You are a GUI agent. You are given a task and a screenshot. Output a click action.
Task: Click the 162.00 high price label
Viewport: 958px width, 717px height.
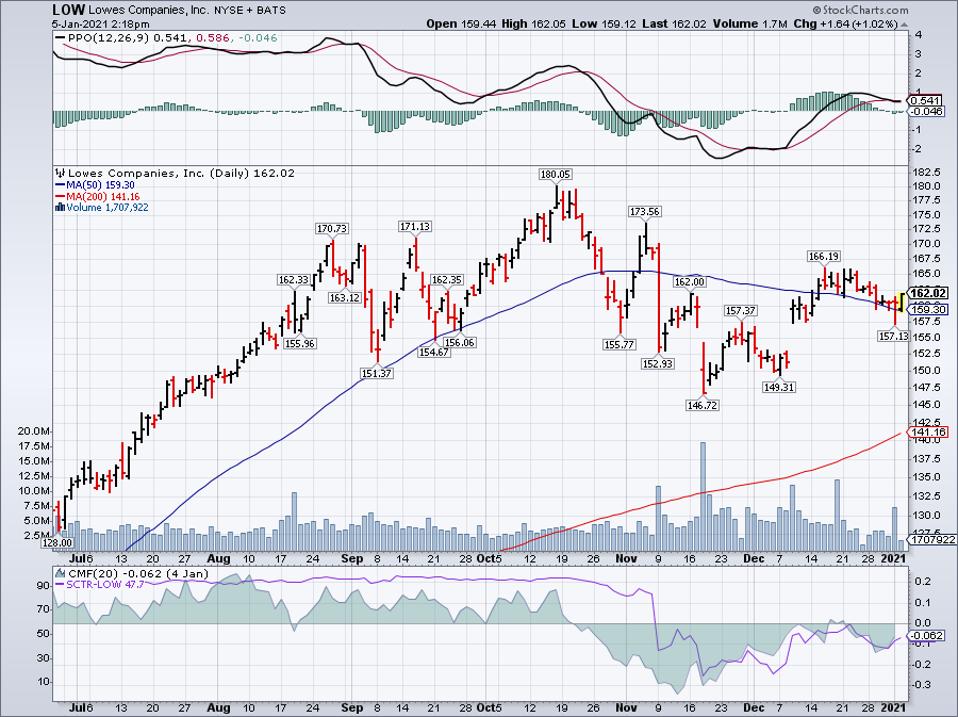click(x=689, y=282)
